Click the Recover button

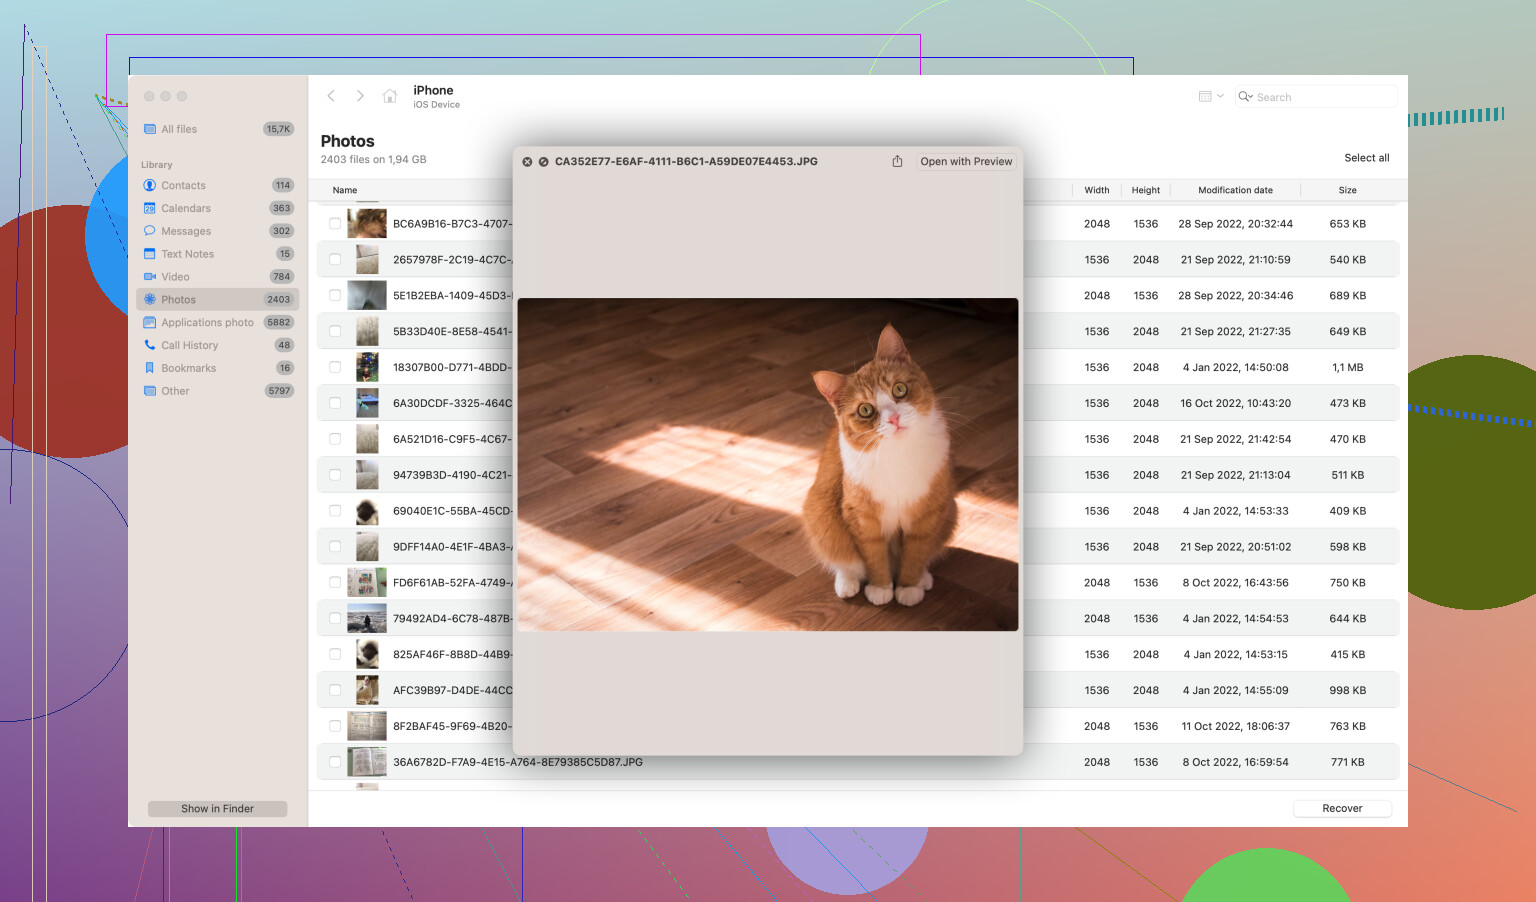[x=1342, y=808]
